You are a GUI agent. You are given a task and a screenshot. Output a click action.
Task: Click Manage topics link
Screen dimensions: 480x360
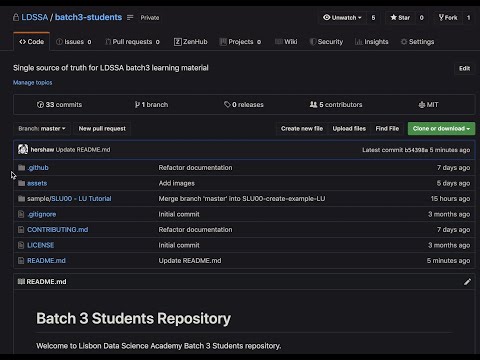tap(33, 82)
